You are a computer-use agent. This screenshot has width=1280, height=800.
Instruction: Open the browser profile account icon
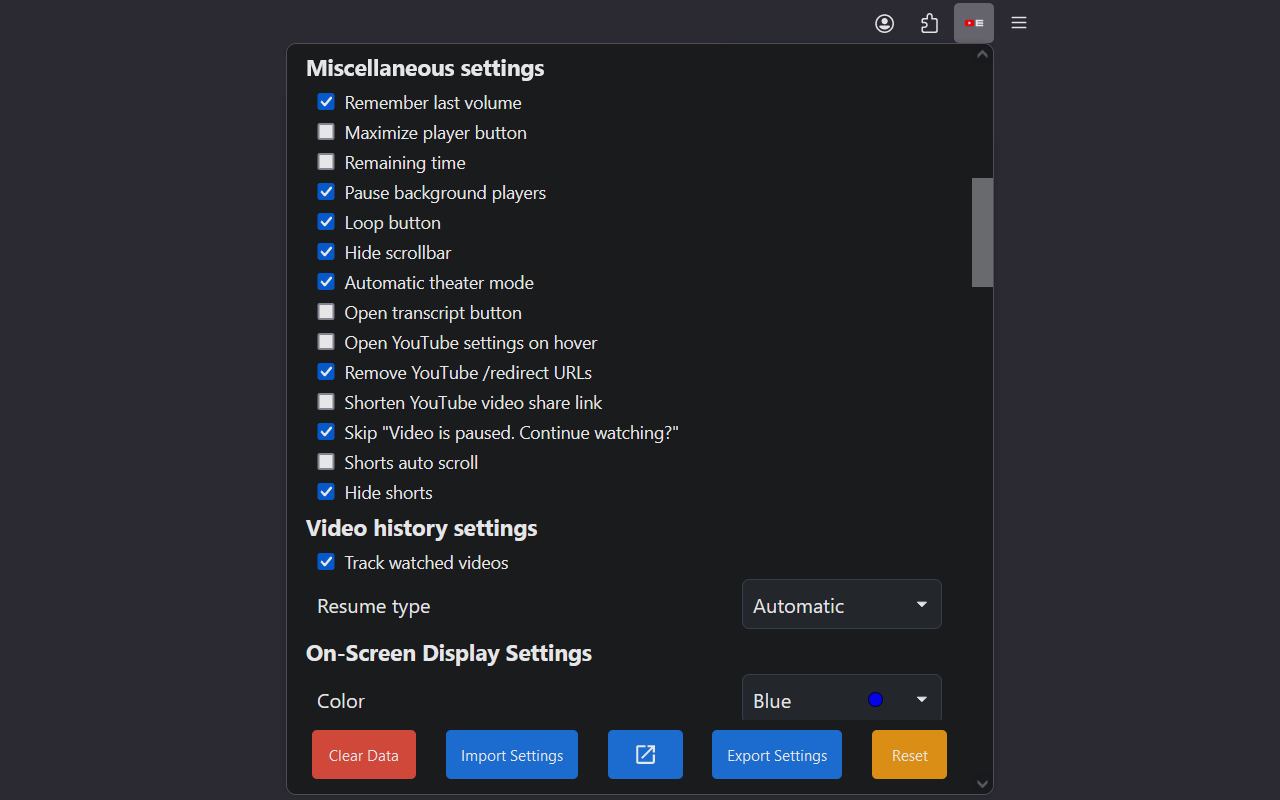tap(884, 22)
